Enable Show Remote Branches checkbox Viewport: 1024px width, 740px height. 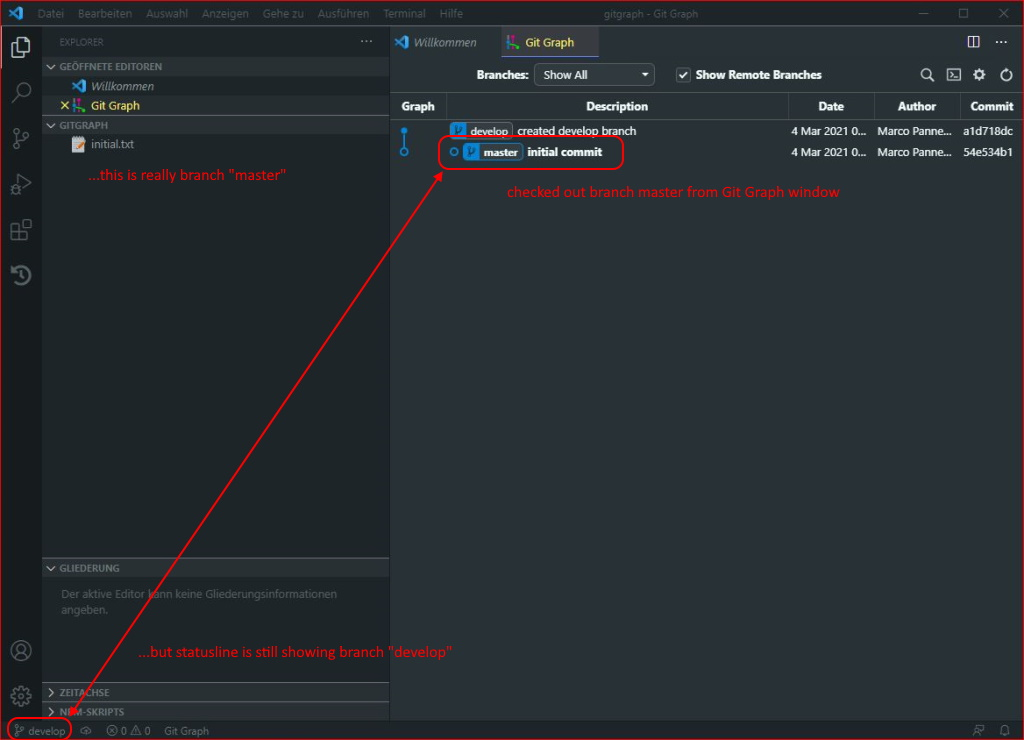pyautogui.click(x=683, y=74)
